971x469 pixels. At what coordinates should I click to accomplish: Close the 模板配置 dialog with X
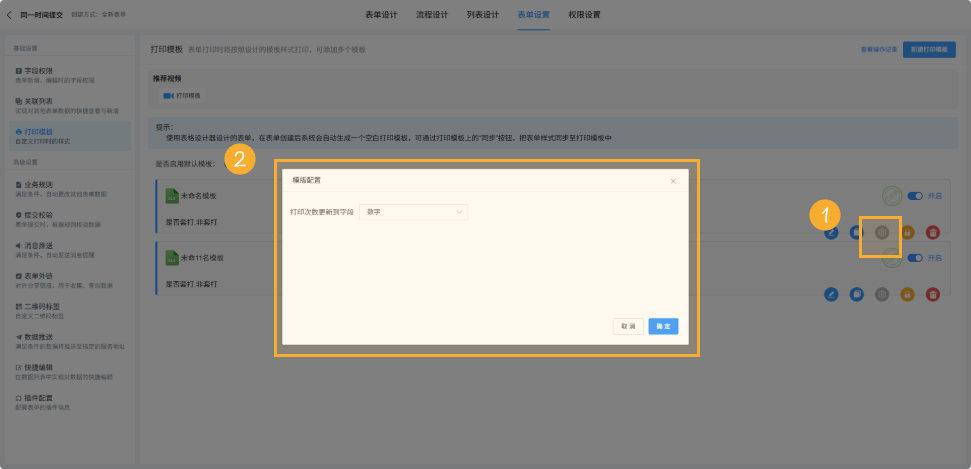[x=673, y=182]
